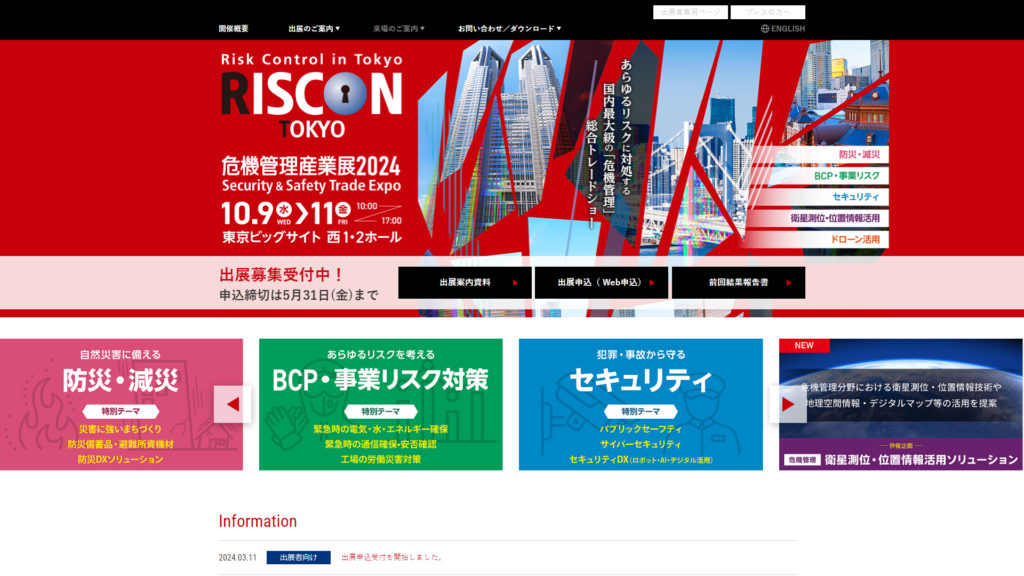Open the プレスの方へ button
Image resolution: width=1024 pixels, height=576 pixels.
click(768, 12)
